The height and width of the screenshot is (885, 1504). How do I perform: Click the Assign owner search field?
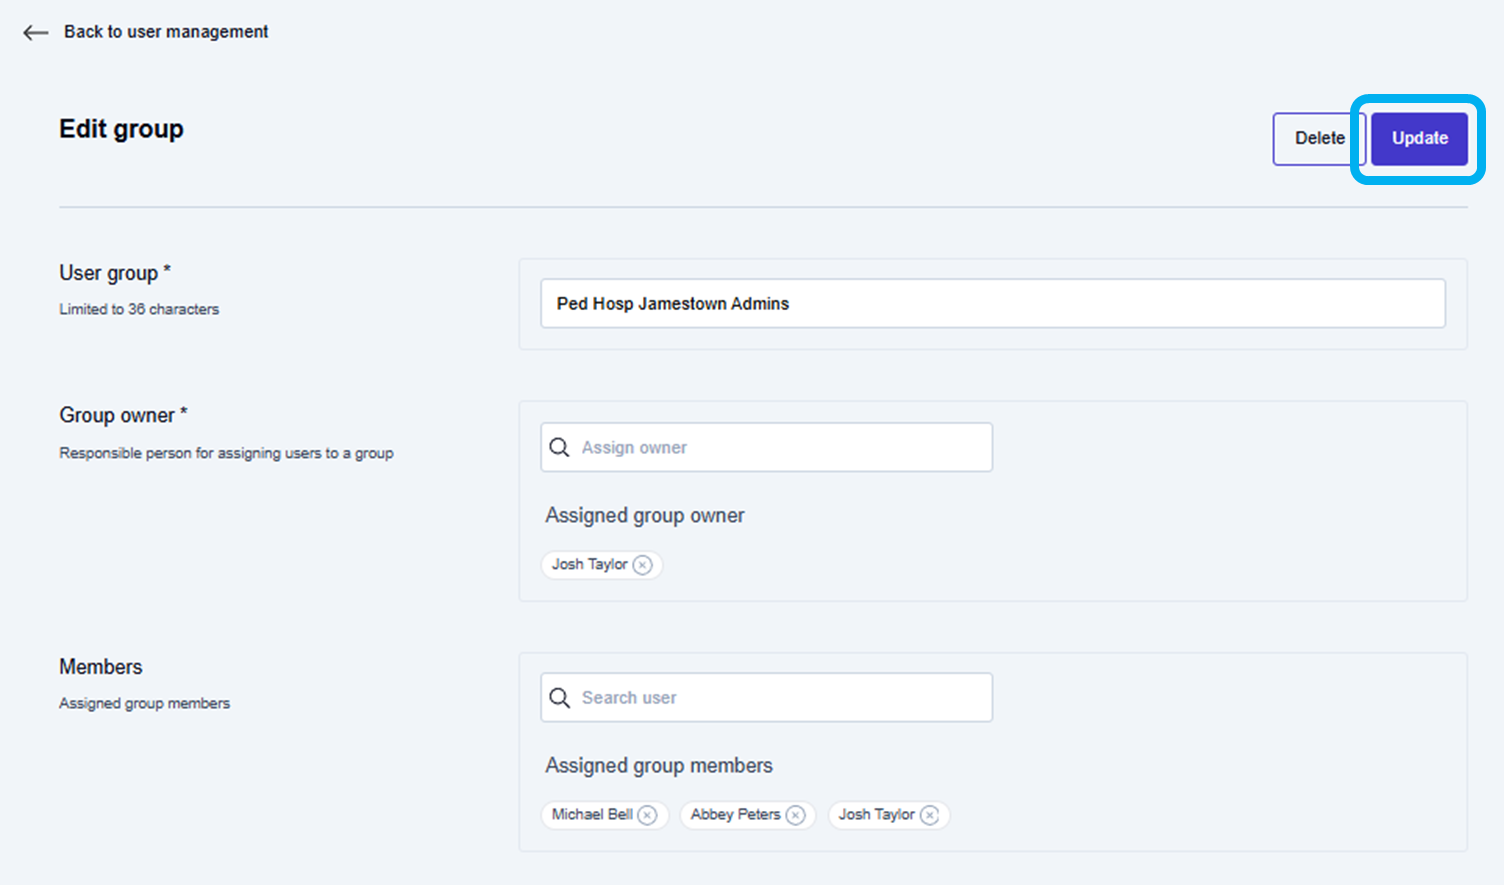coord(780,448)
